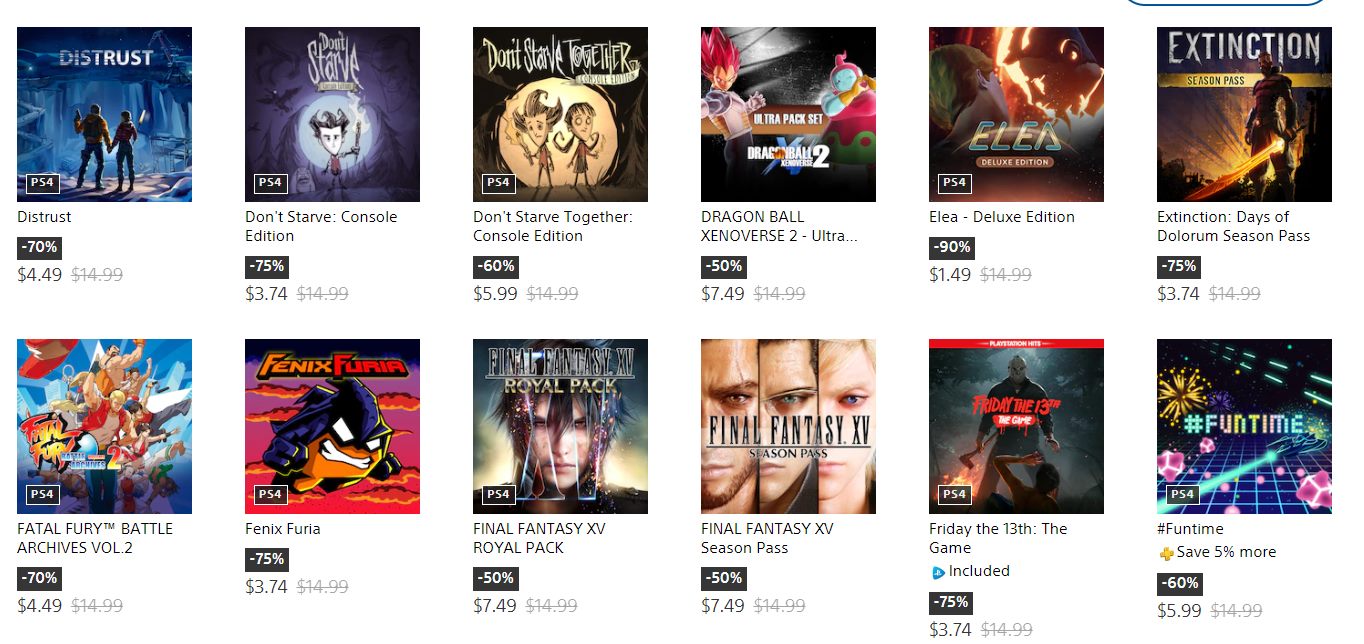Select FATAL FURY BATTLE ARCHIVES VOL.2 title
Screen dimensions: 1364x644
(95, 538)
